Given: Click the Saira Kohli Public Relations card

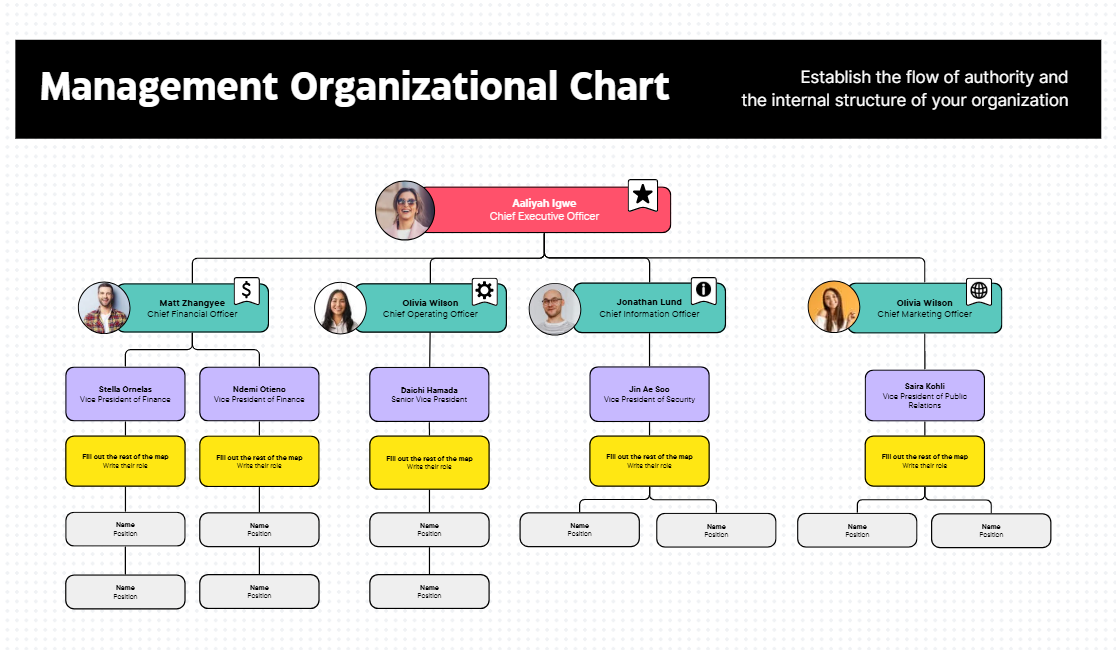Looking at the screenshot, I should 924,395.
